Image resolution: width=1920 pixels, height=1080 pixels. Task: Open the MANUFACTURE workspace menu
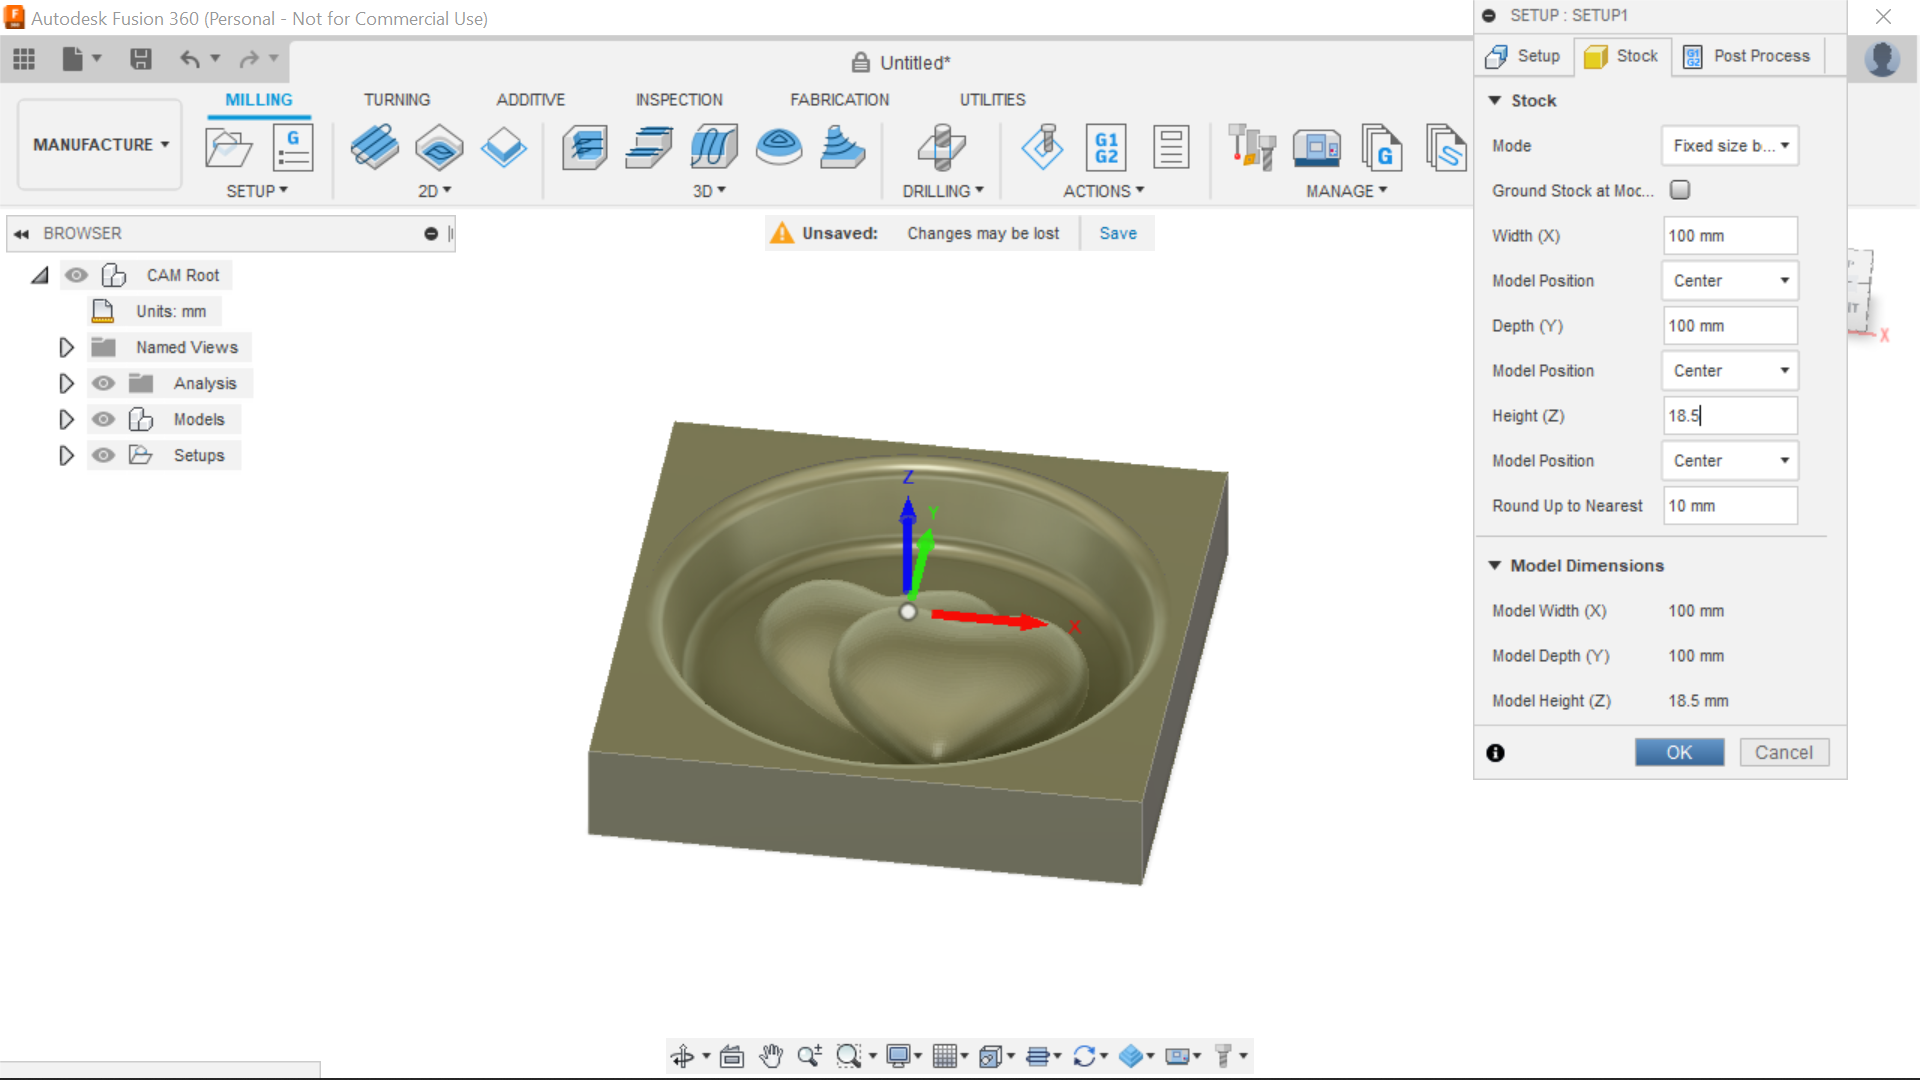tap(98, 144)
